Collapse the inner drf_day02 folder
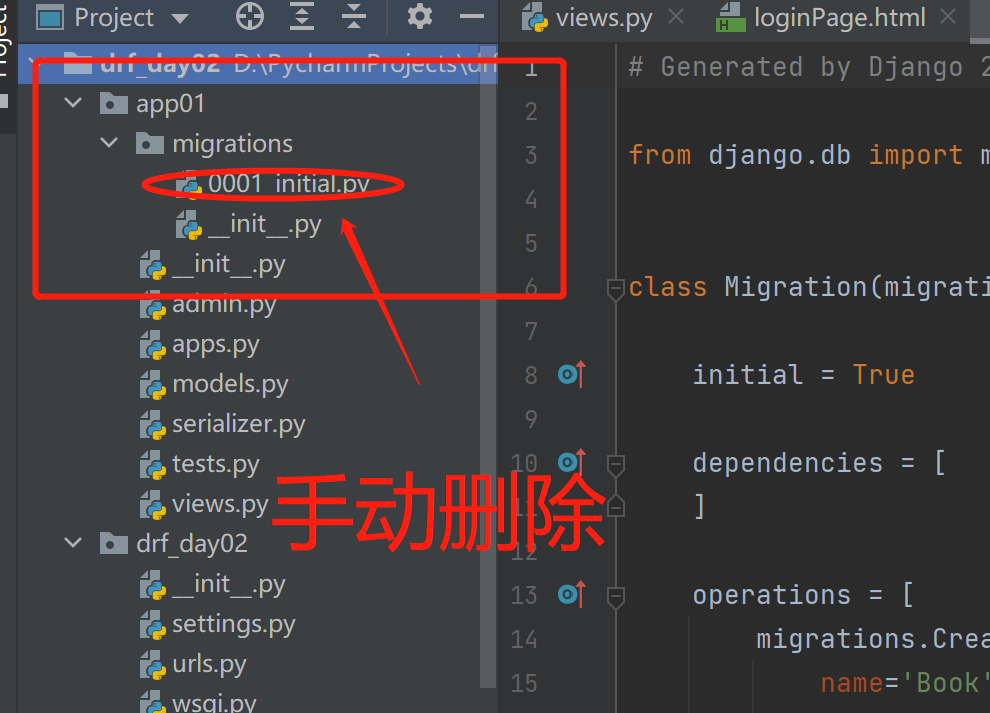The height and width of the screenshot is (713, 990). 73,542
